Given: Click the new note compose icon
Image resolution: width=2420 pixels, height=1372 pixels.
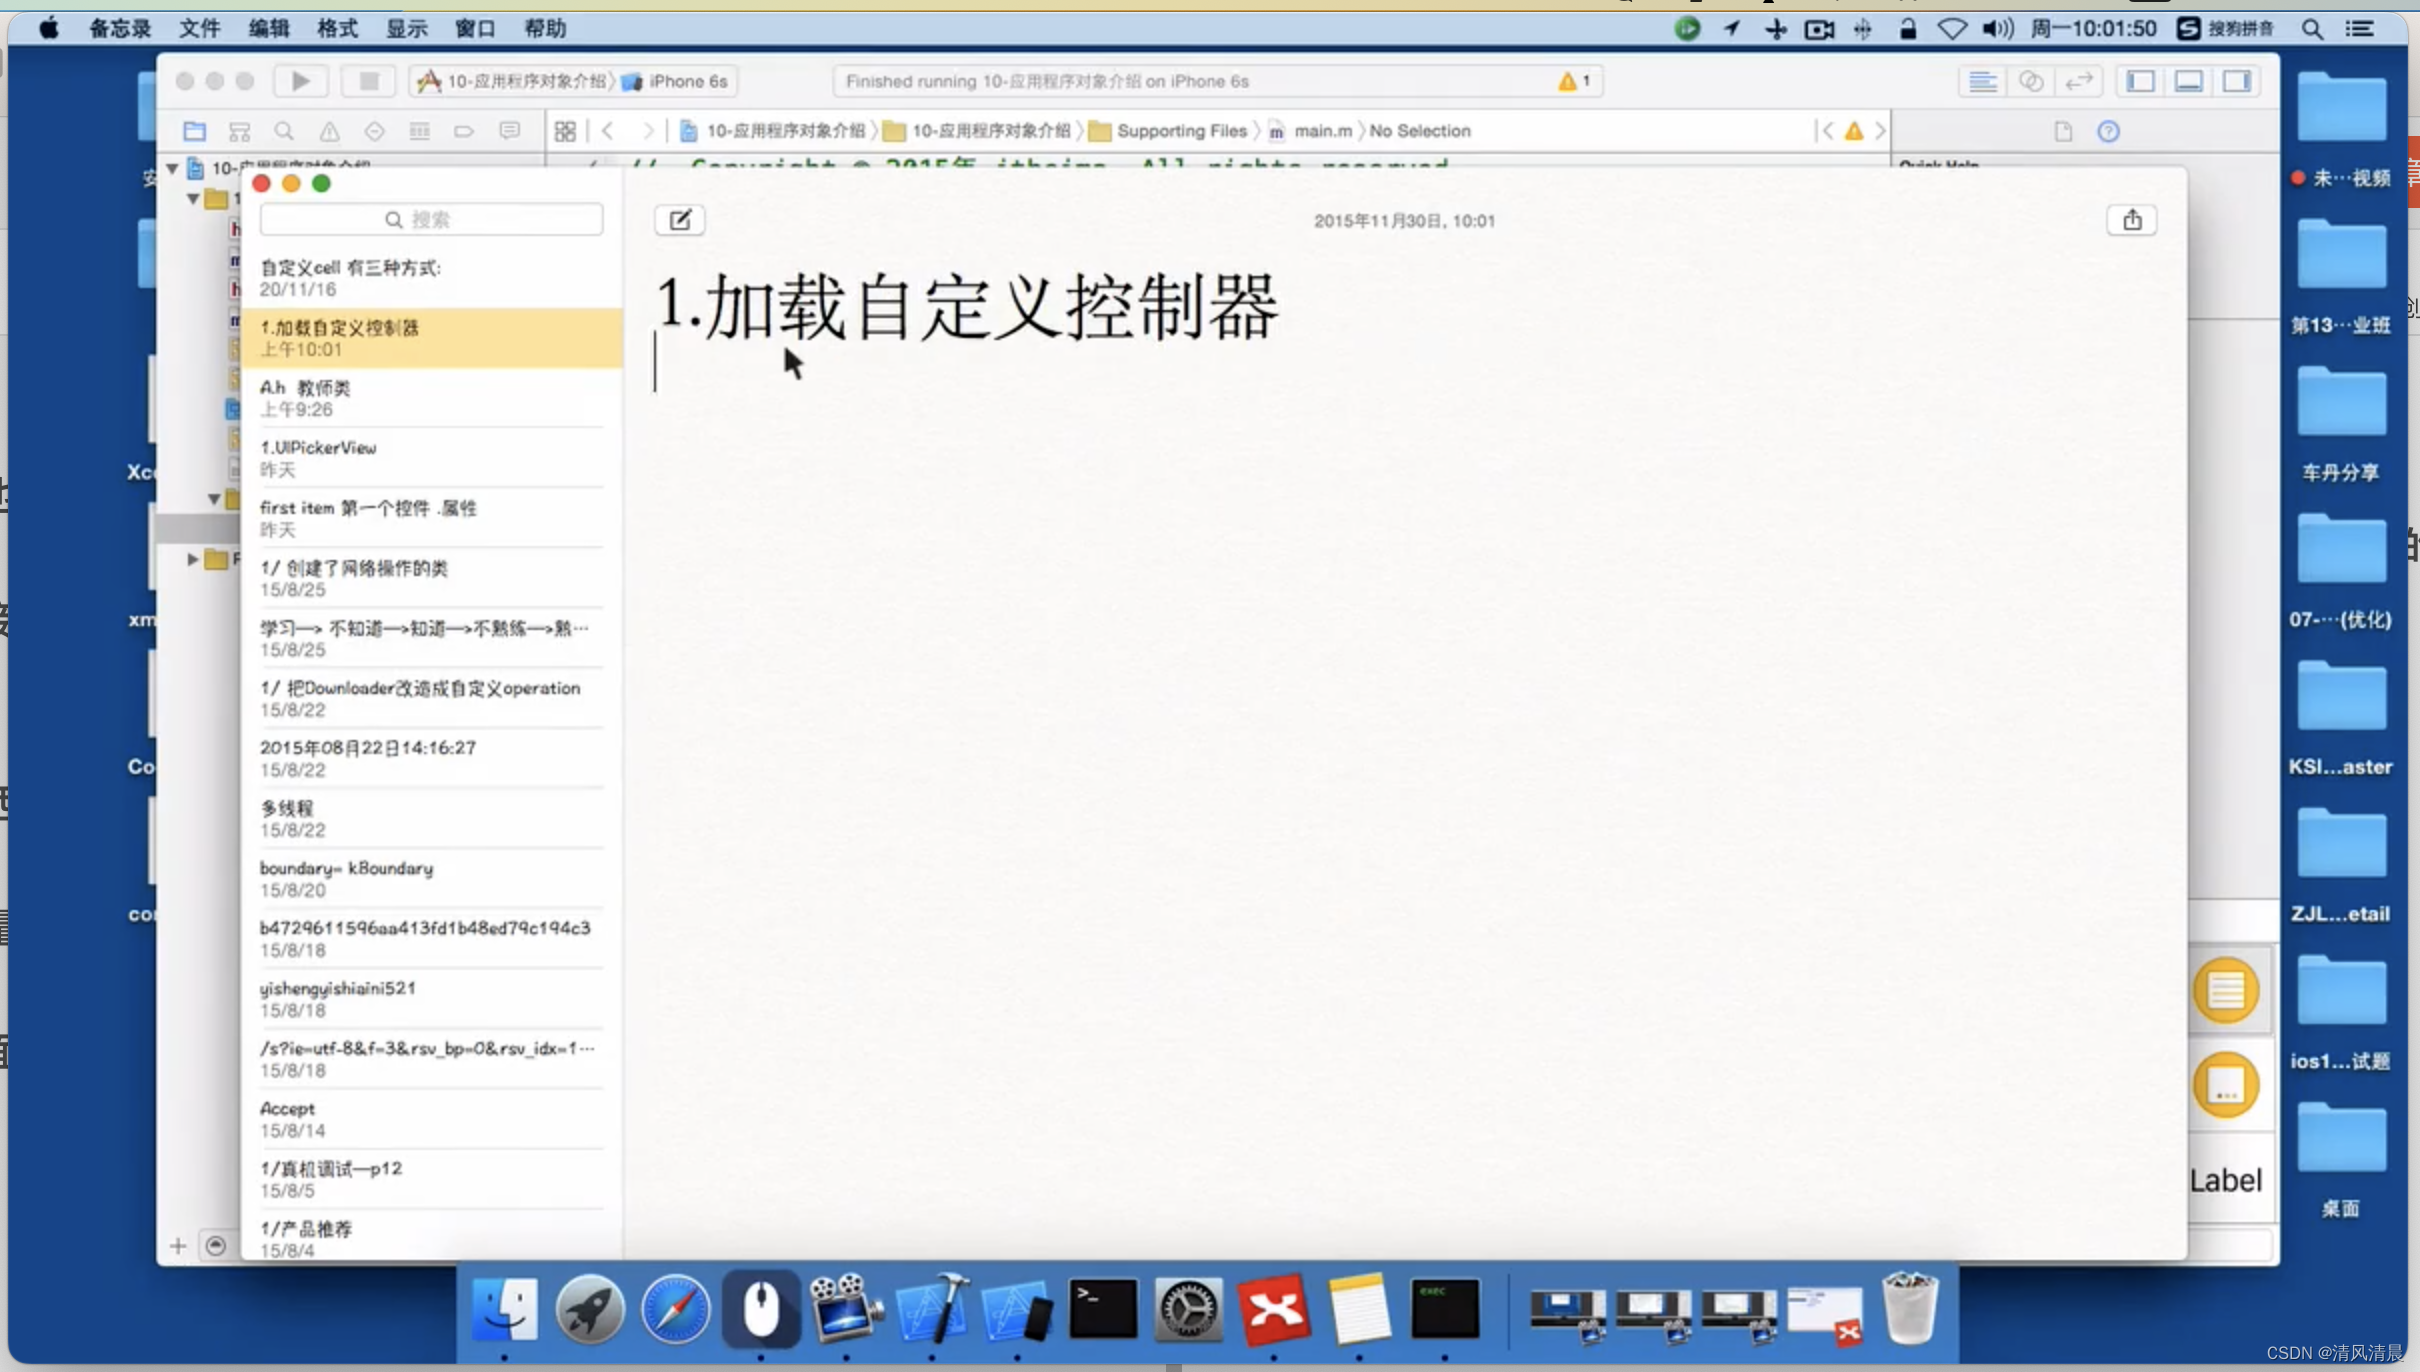Looking at the screenshot, I should 680,220.
